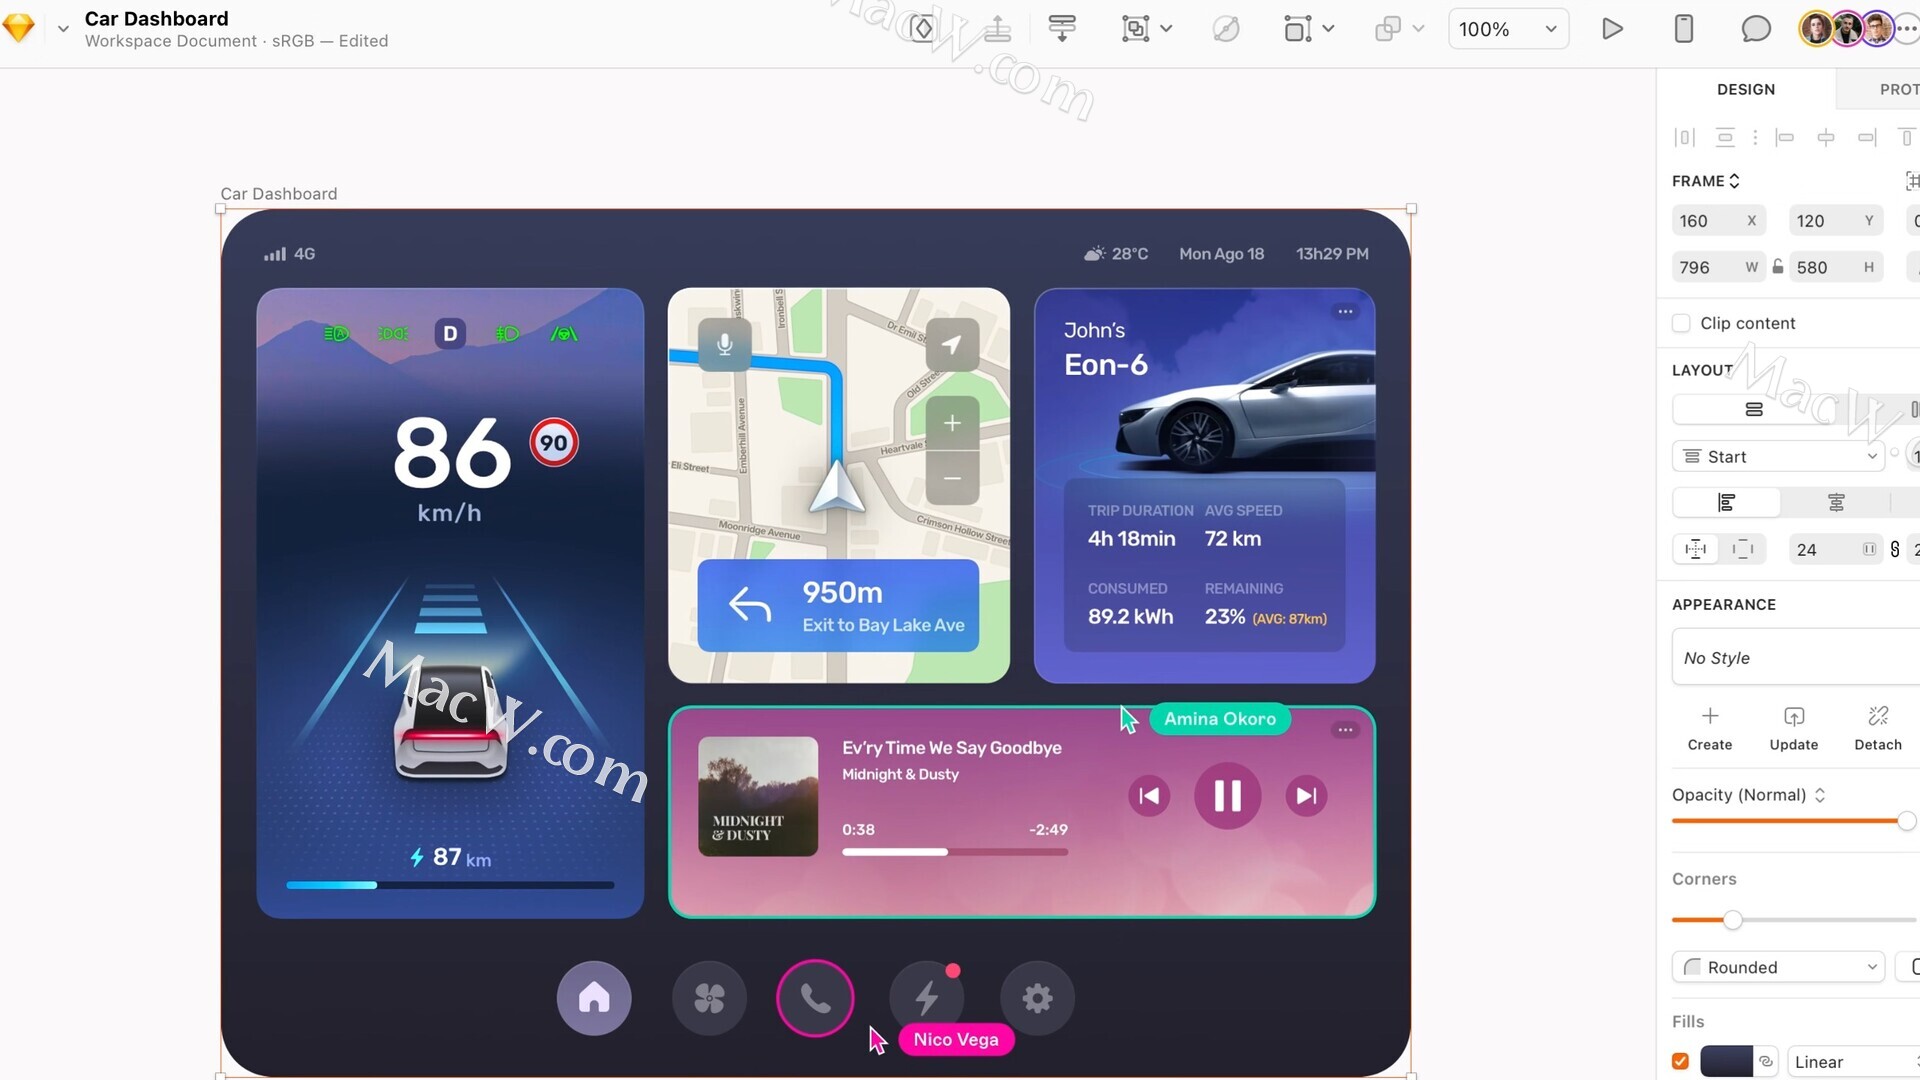Viewport: 1920px width, 1080px height.
Task: Click the Corners radius slider handle
Action: coord(1733,920)
